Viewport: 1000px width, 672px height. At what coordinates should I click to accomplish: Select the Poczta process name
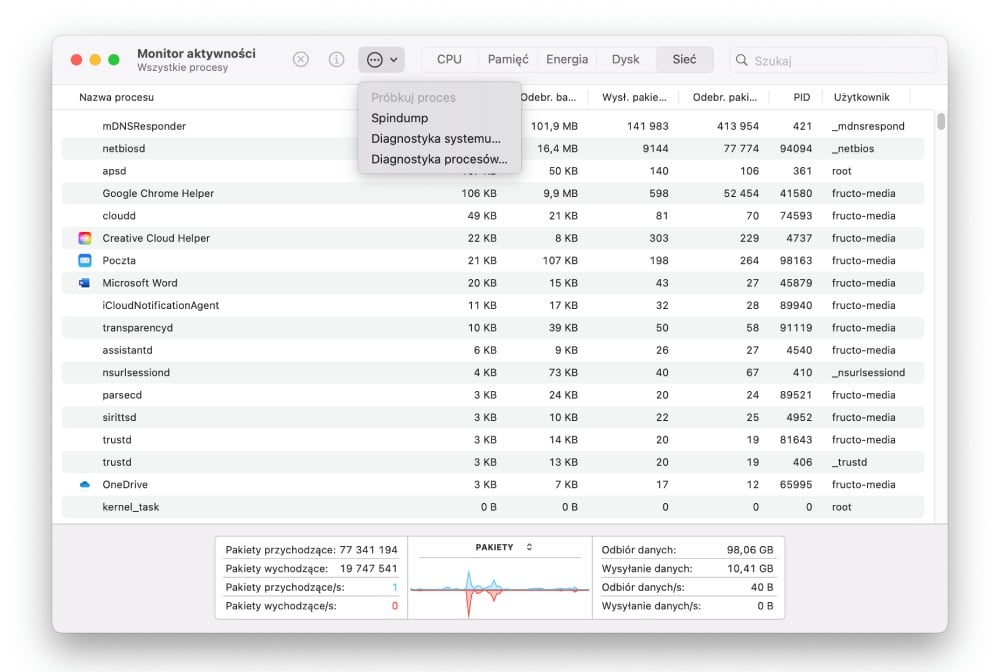coord(119,260)
